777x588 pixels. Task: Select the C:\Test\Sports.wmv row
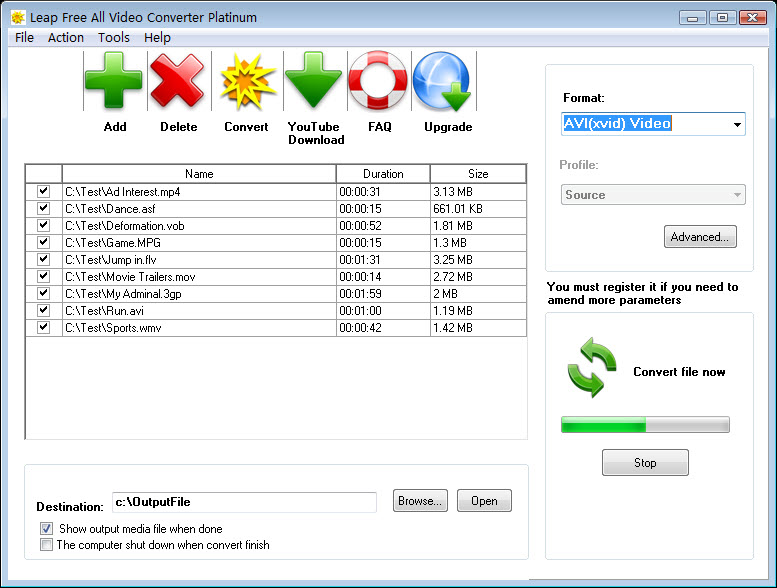tap(276, 328)
